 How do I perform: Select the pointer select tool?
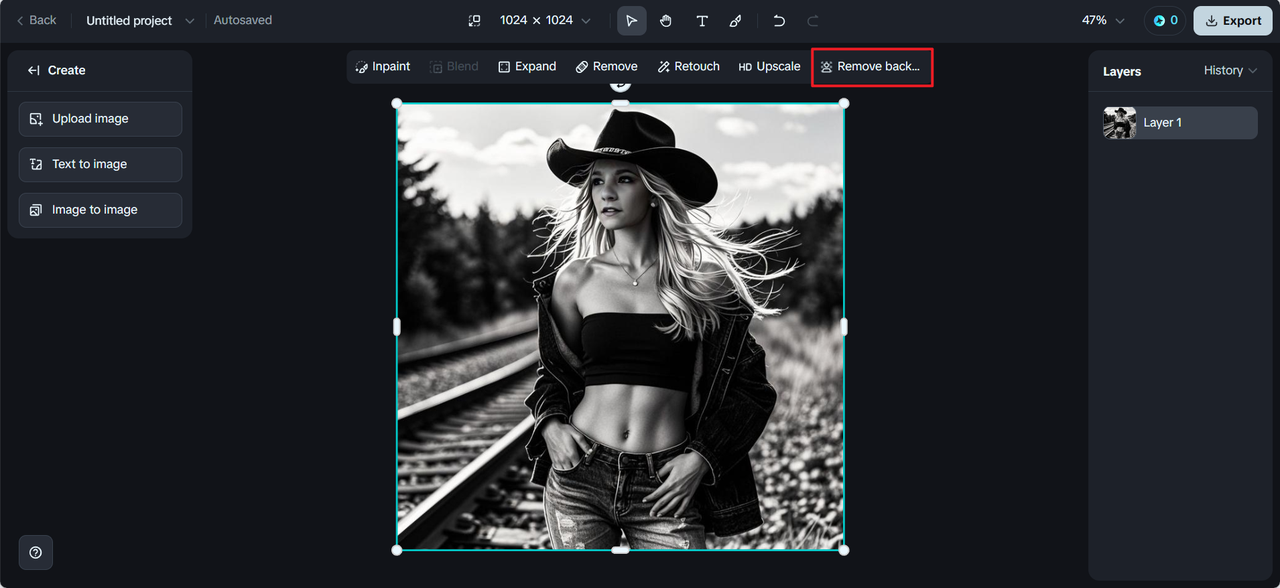point(631,20)
